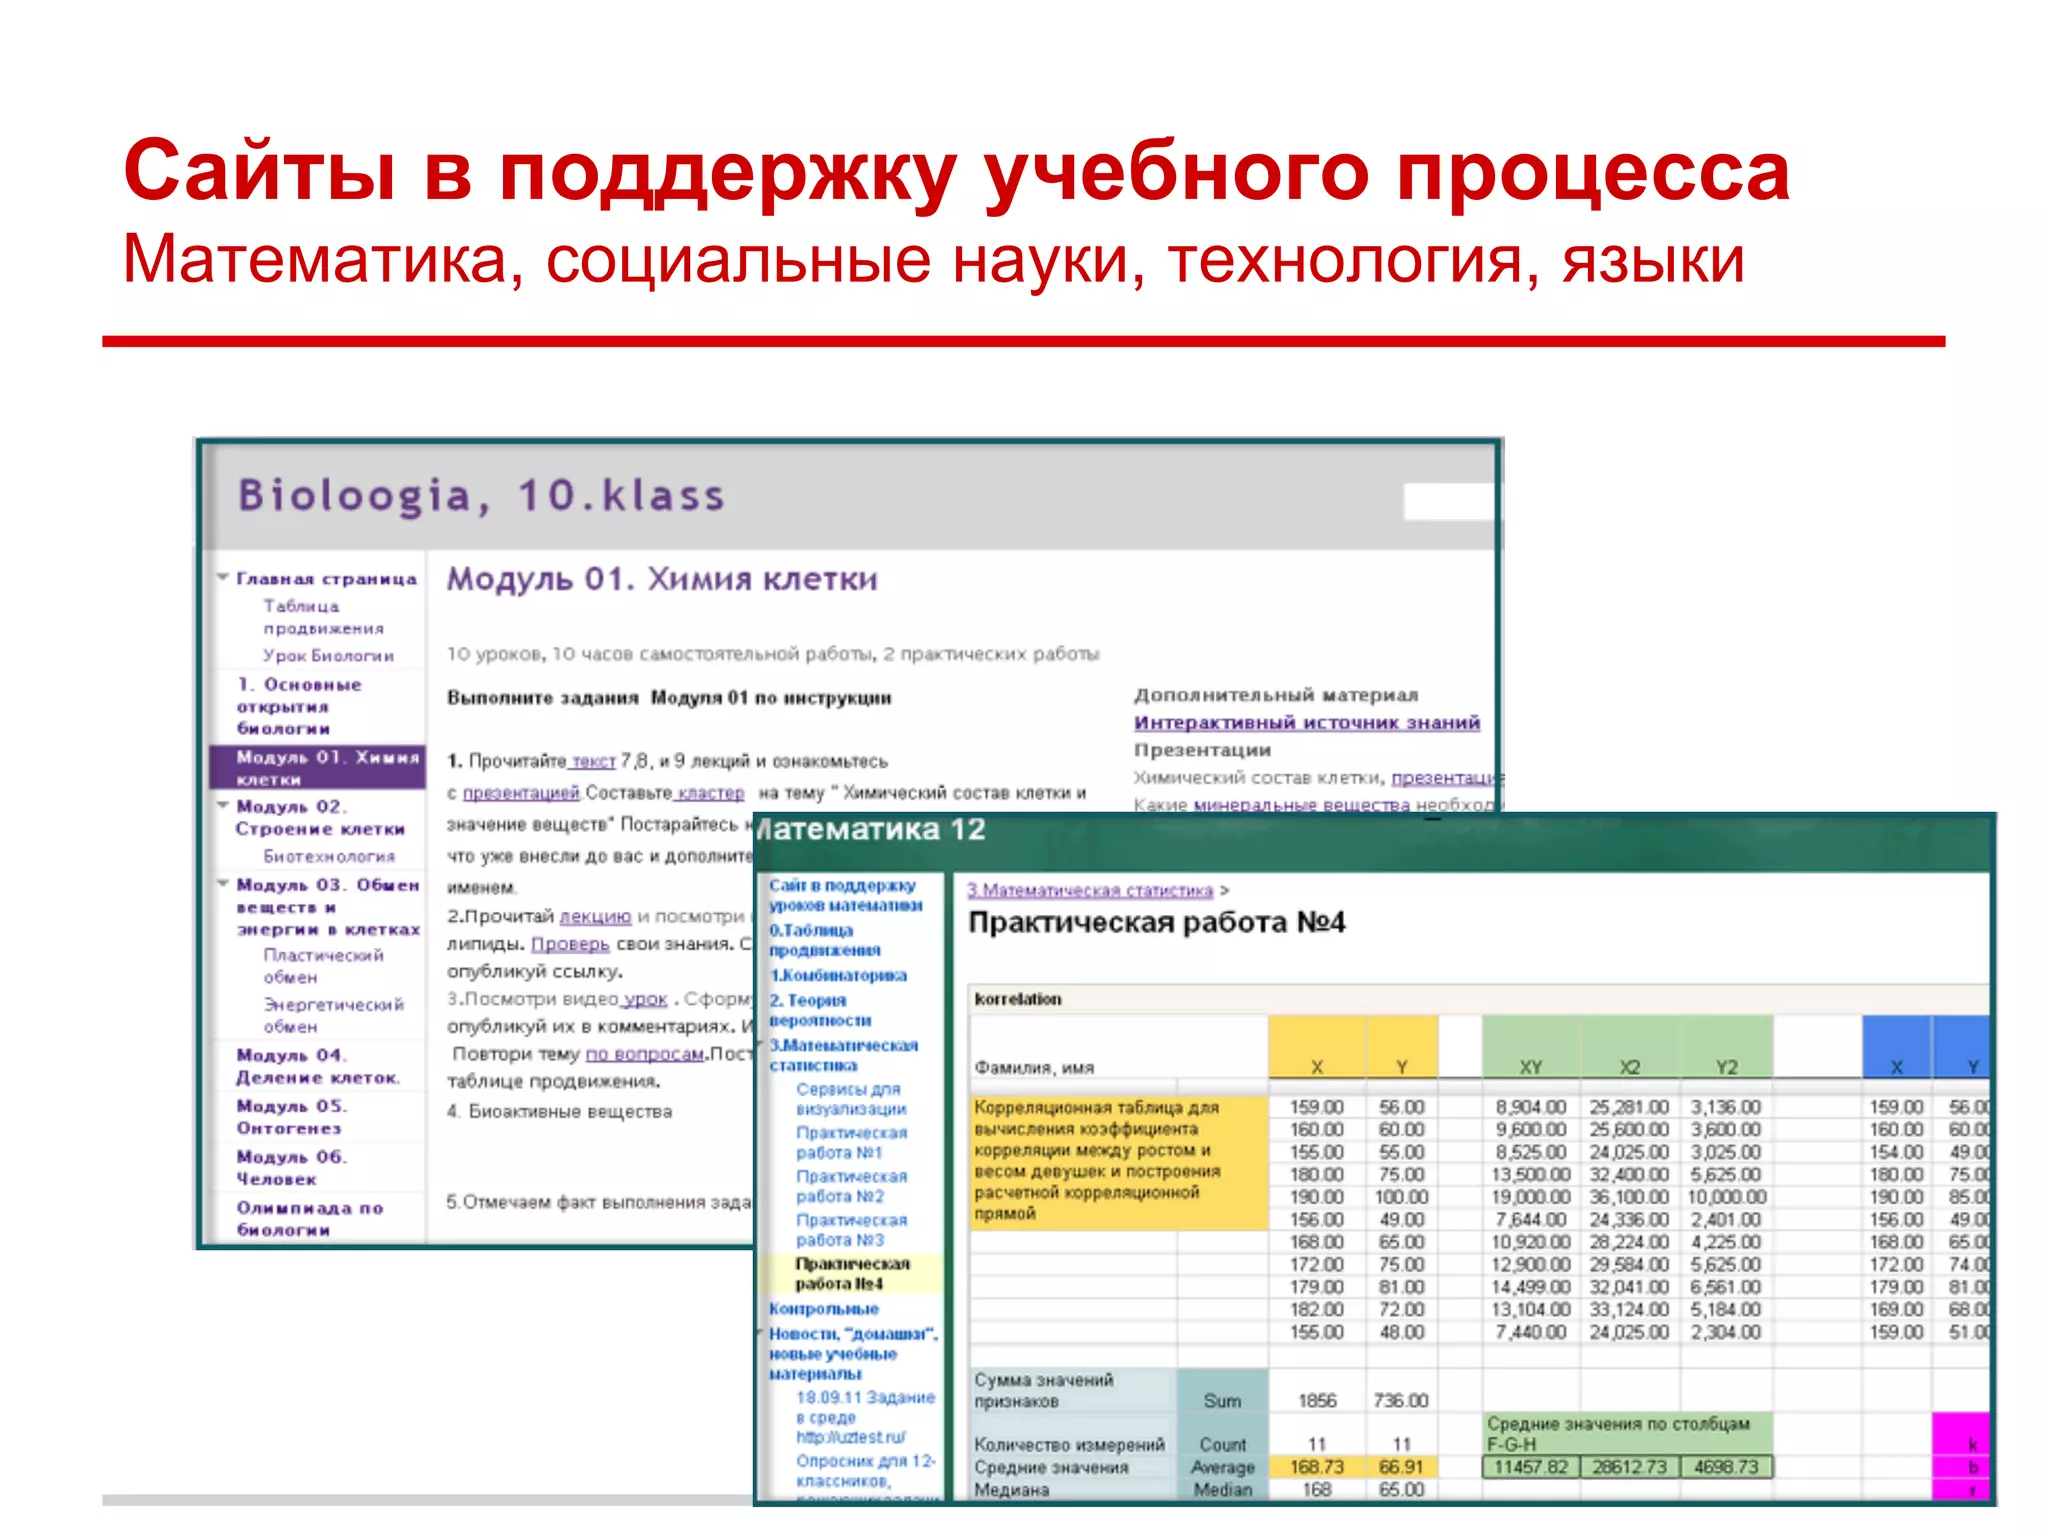Collapse the Новости домашки arrow in Математика site
Image resolution: width=2048 pixels, height=1536 pixels.
(x=762, y=1333)
